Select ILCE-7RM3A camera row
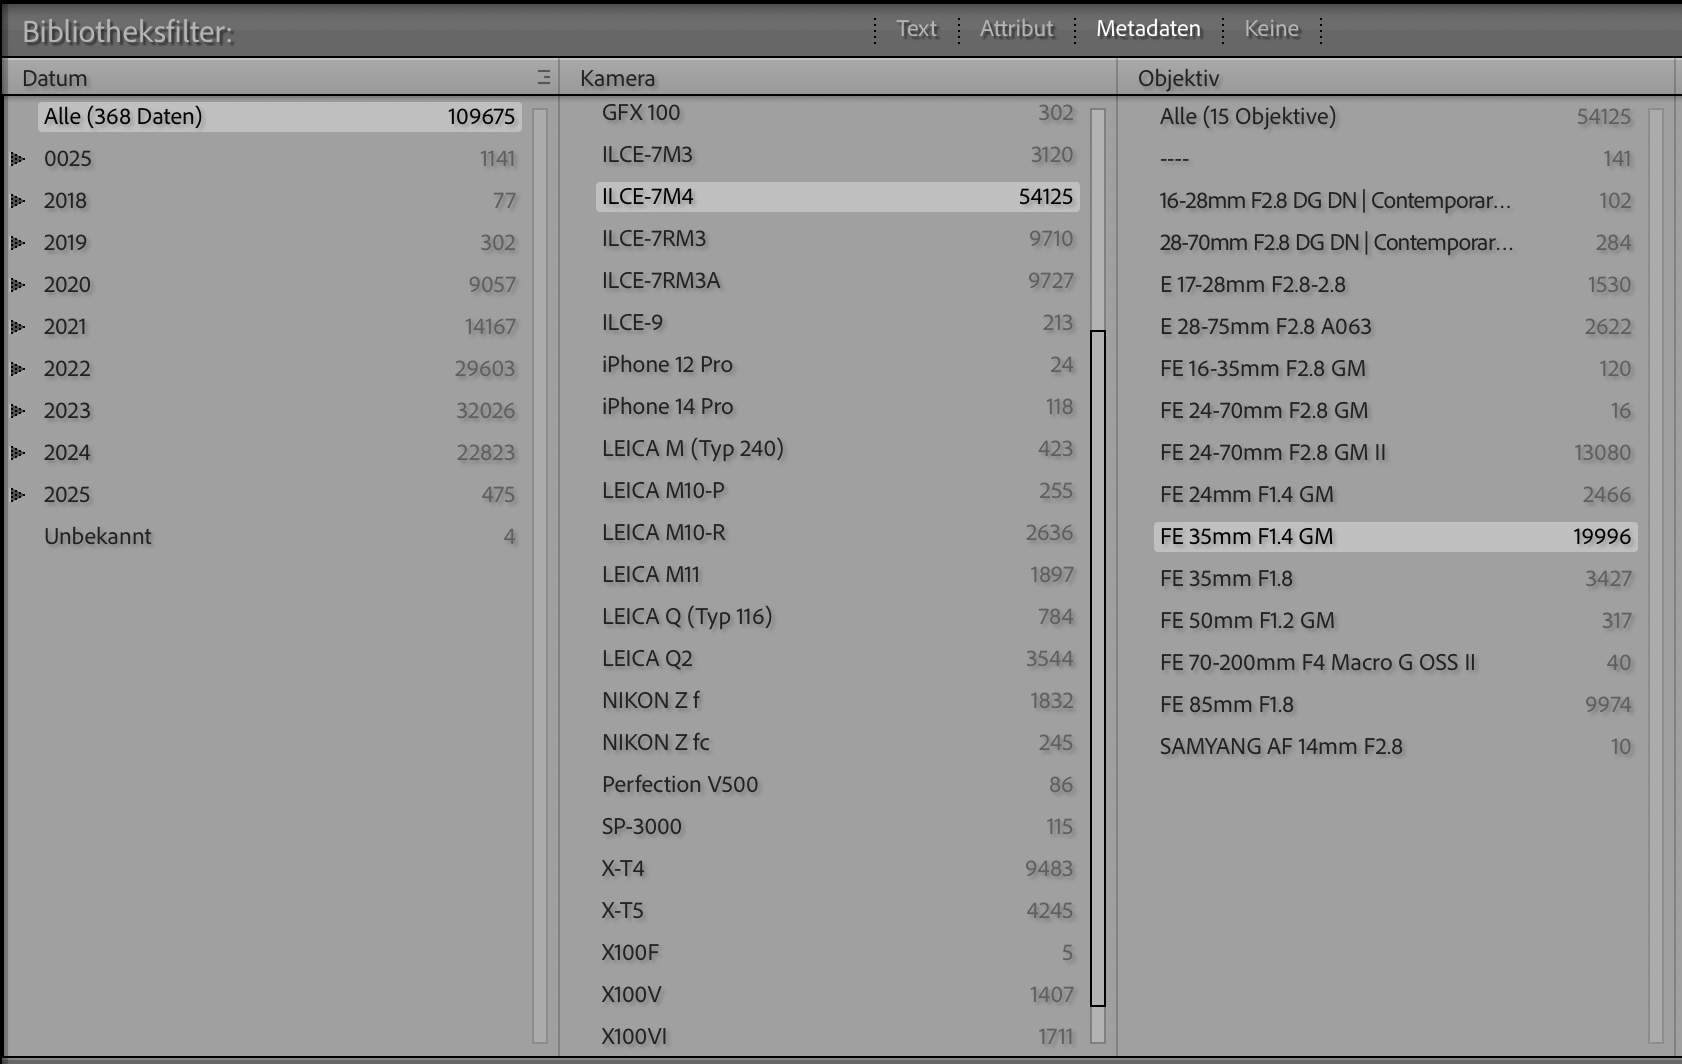Screen dimensions: 1682x1064 click(x=838, y=280)
